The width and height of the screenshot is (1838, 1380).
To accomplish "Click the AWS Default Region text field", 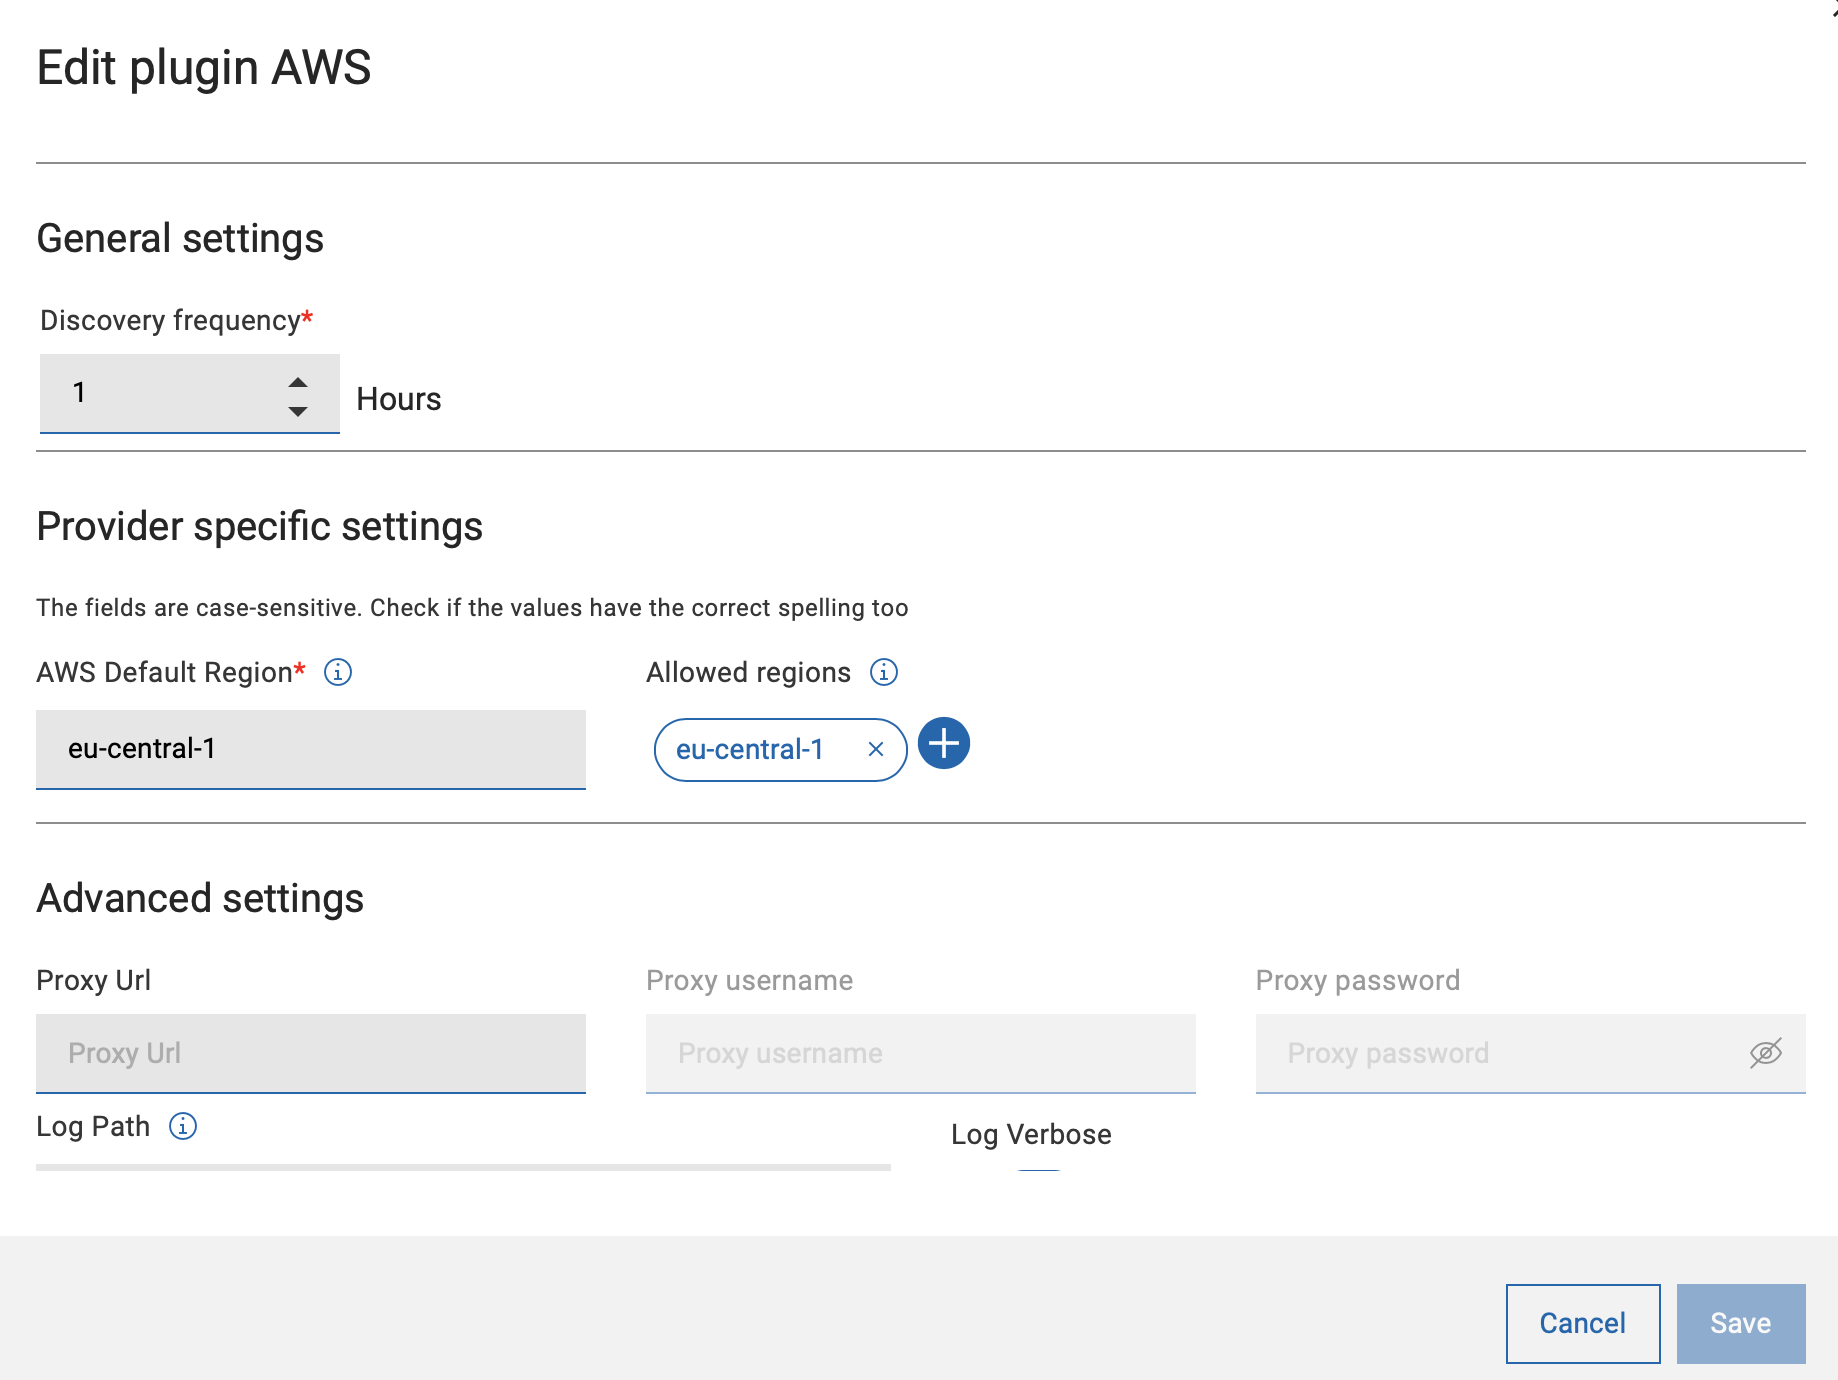I will 310,749.
